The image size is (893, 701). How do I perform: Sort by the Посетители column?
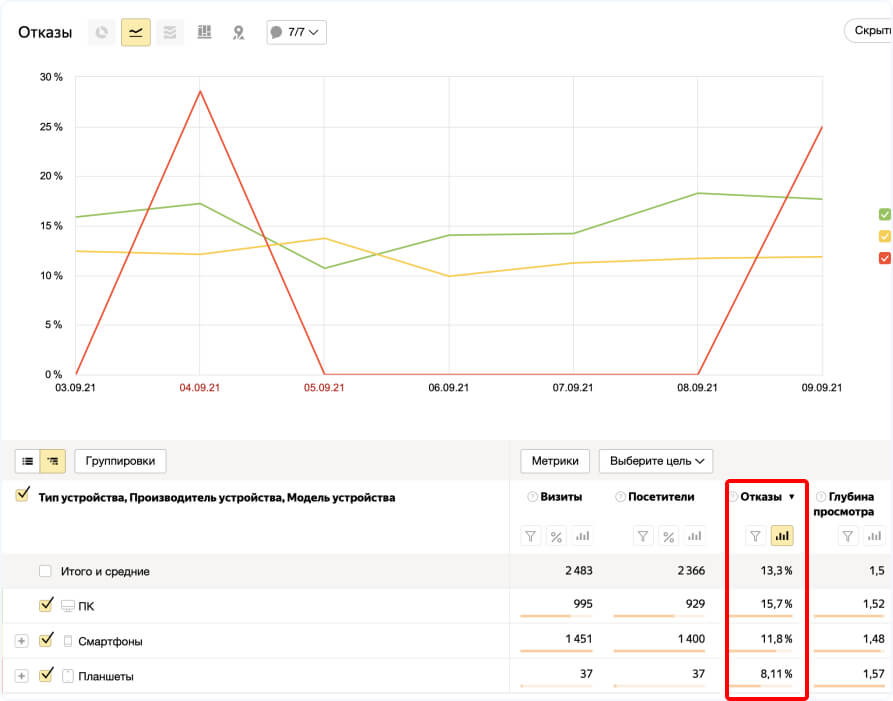(661, 497)
